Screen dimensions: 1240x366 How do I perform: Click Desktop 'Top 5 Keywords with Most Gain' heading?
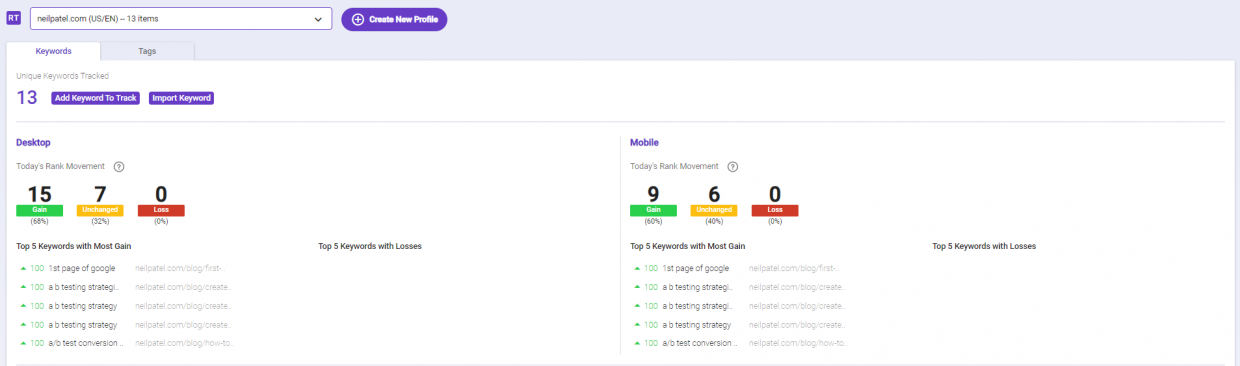pyautogui.click(x=74, y=245)
